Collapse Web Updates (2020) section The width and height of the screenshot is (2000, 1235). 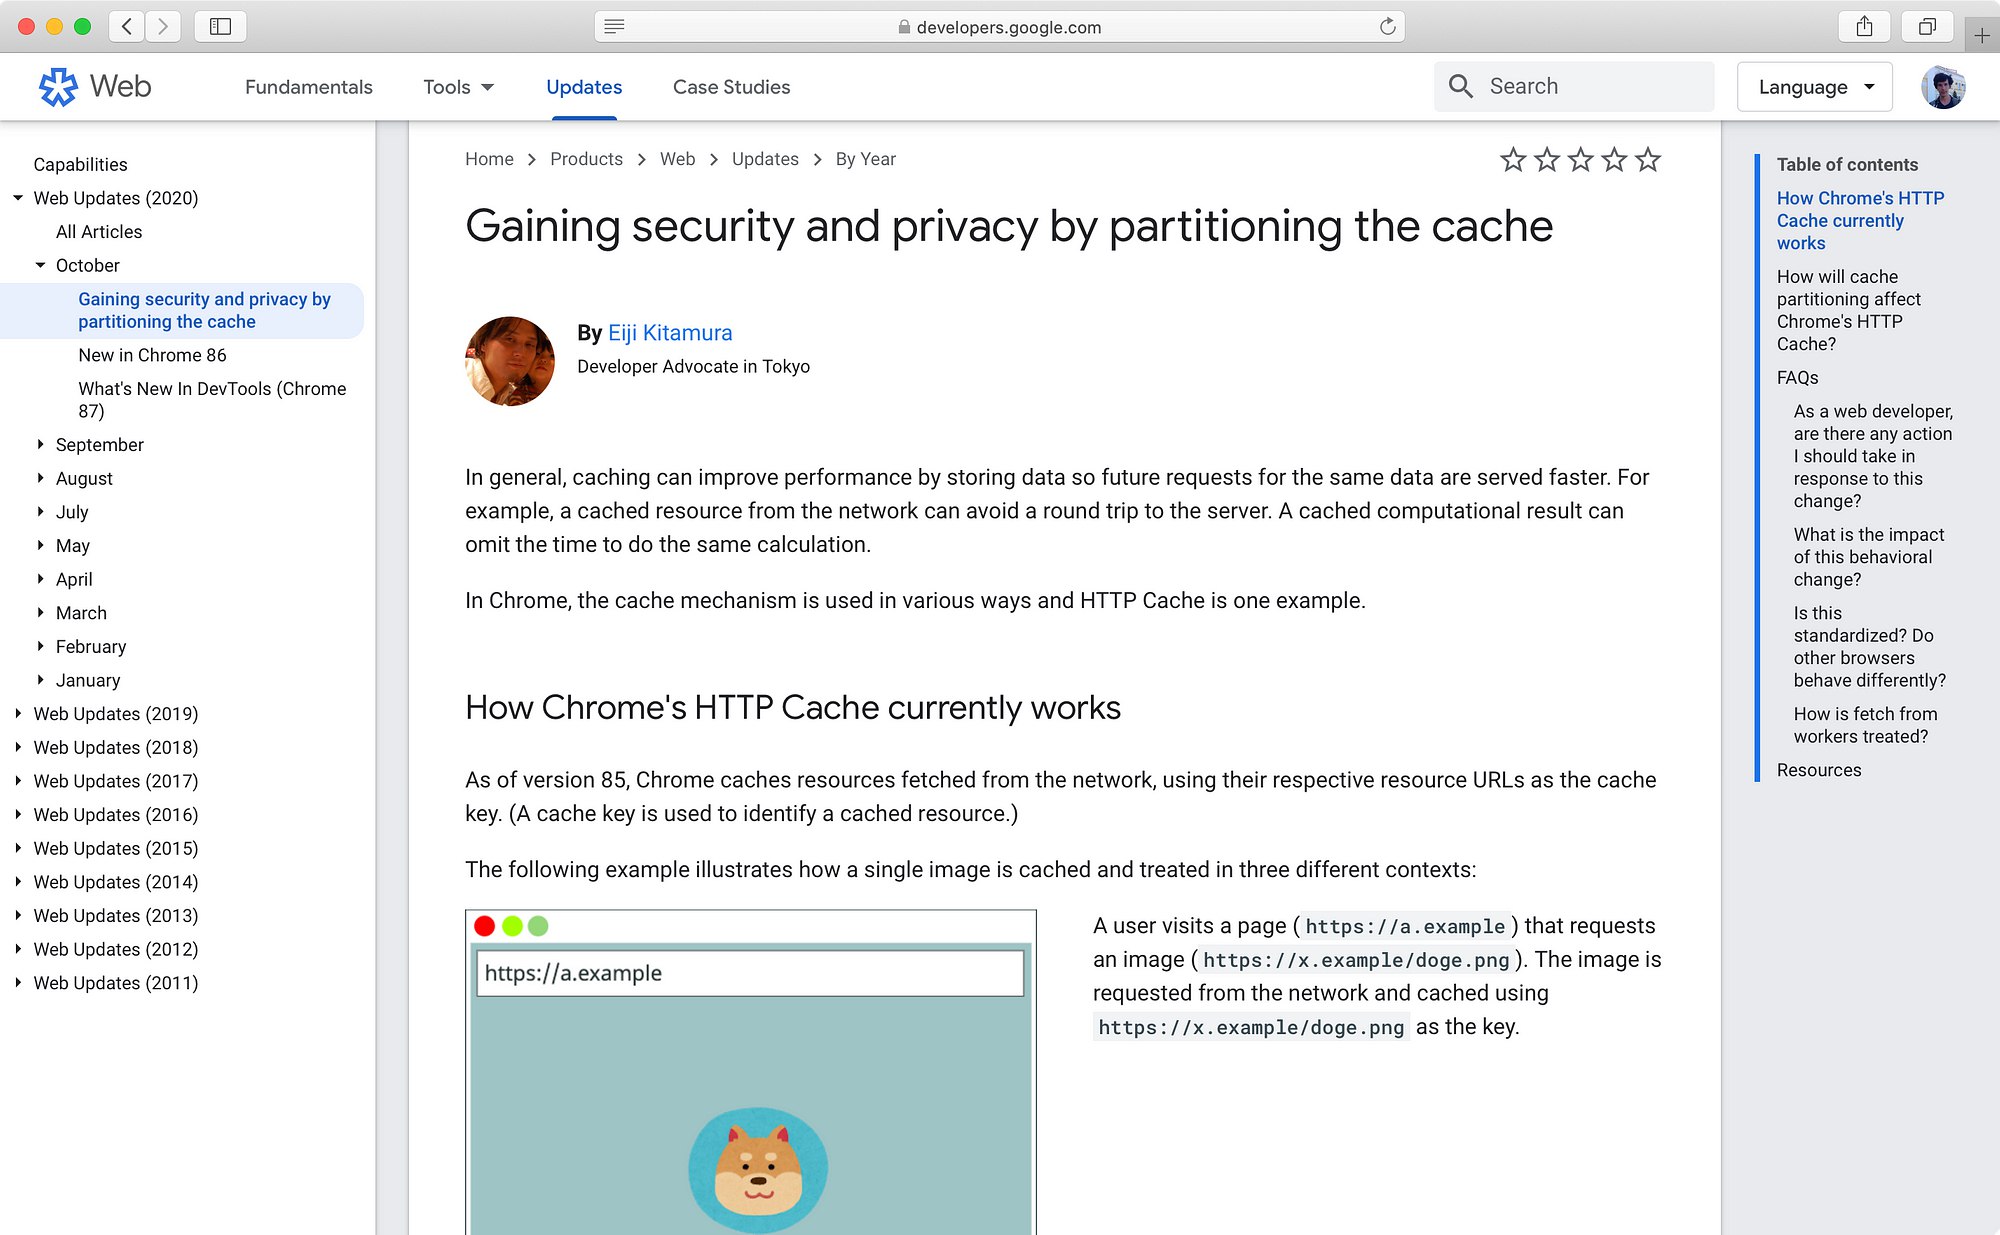(x=18, y=198)
